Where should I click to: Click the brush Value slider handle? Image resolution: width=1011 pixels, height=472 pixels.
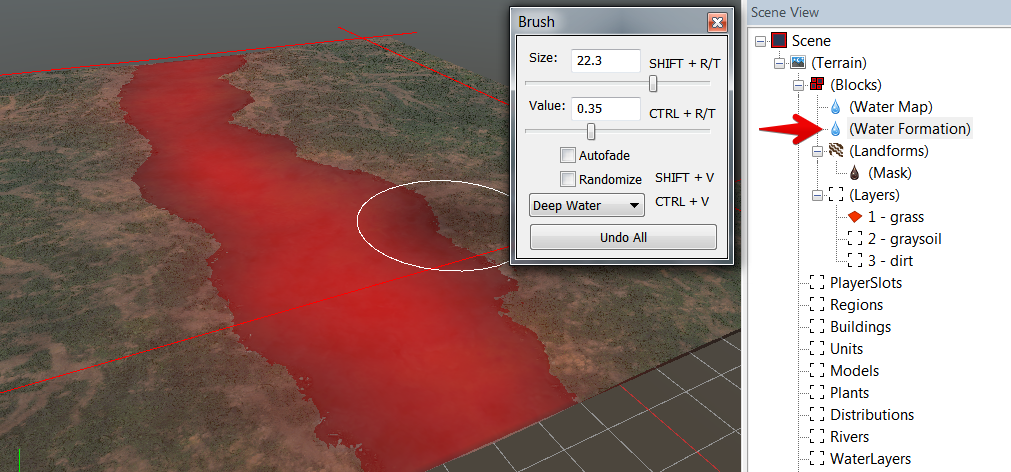point(591,132)
